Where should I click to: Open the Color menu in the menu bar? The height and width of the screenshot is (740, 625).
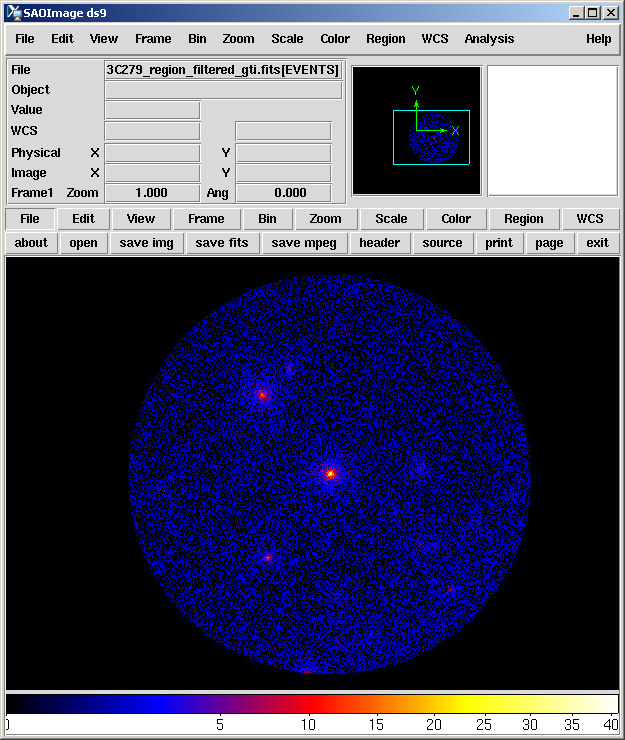click(335, 39)
